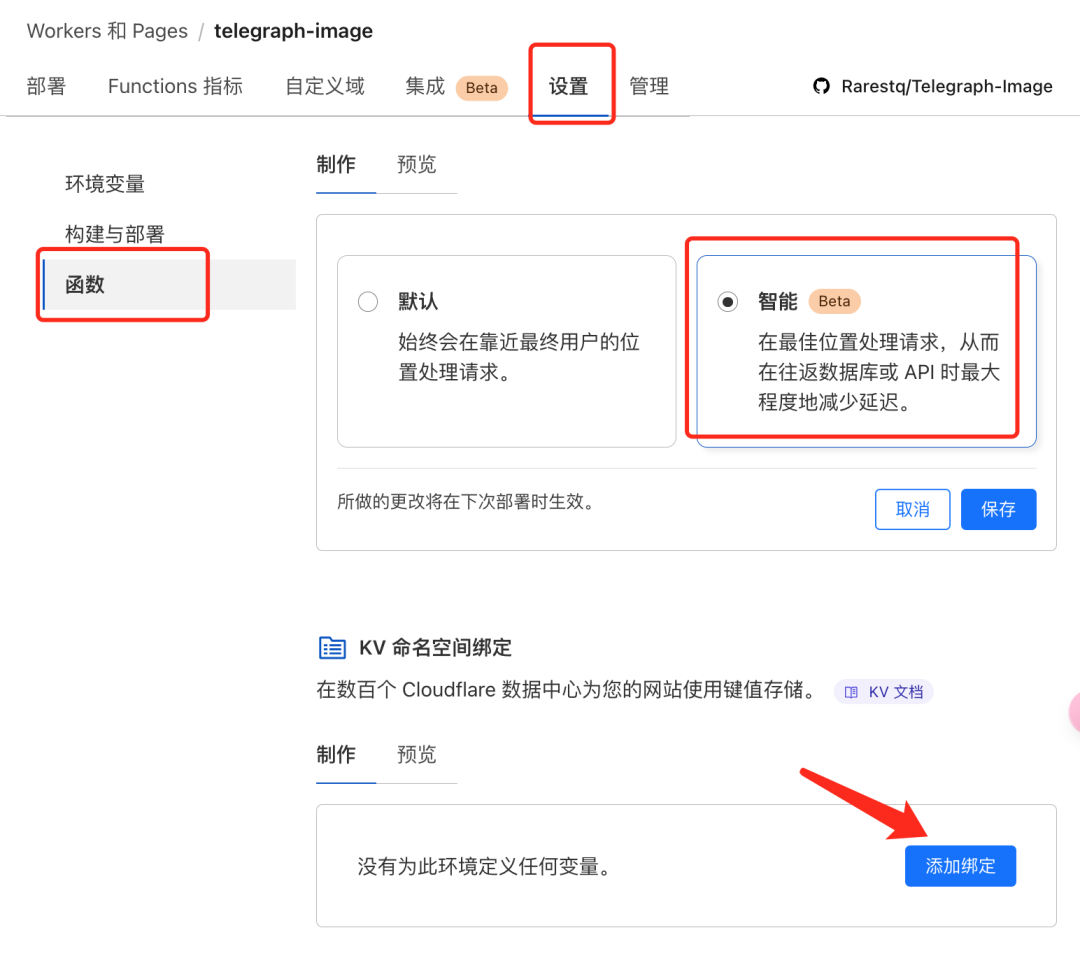
Task: Select the 预览 tab under KV 命名空间绑定
Action: (x=417, y=754)
